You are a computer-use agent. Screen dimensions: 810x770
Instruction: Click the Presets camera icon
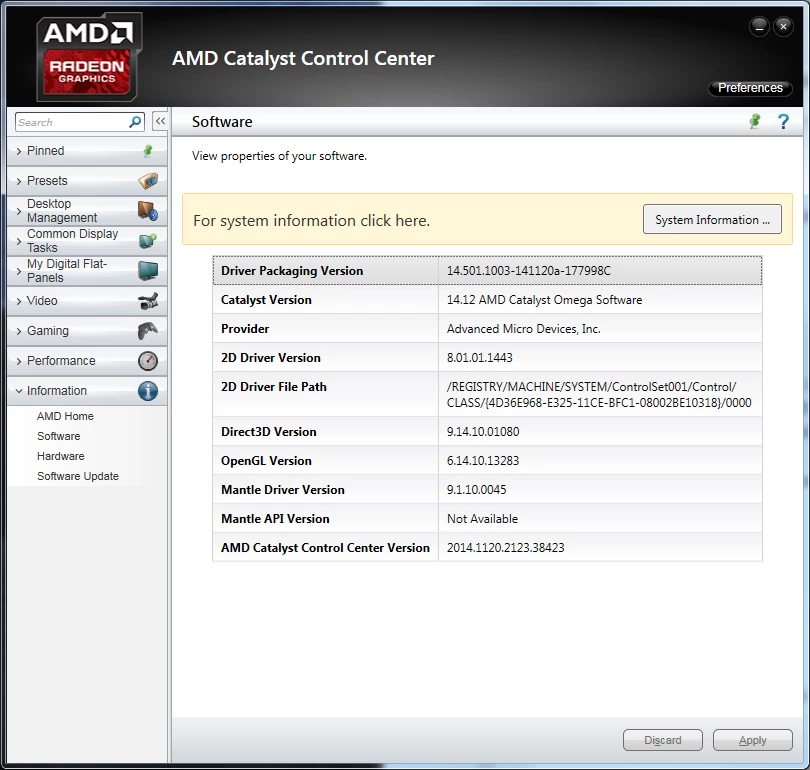[148, 181]
